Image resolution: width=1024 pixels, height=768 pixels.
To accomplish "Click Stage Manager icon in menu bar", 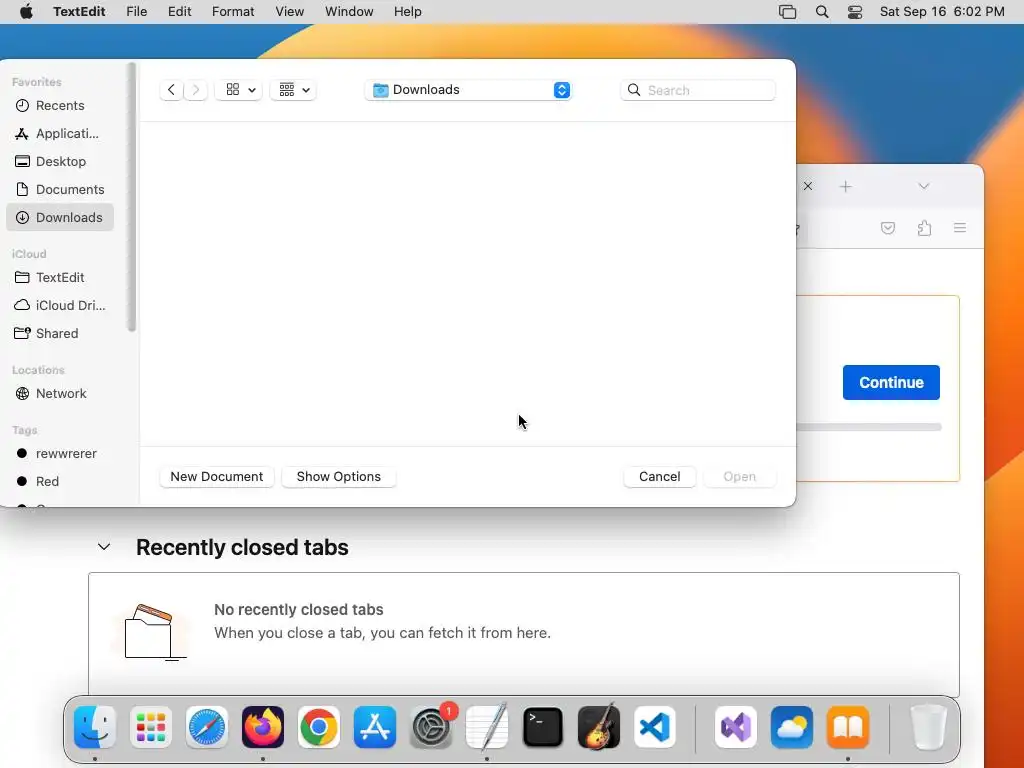I will [x=788, y=12].
